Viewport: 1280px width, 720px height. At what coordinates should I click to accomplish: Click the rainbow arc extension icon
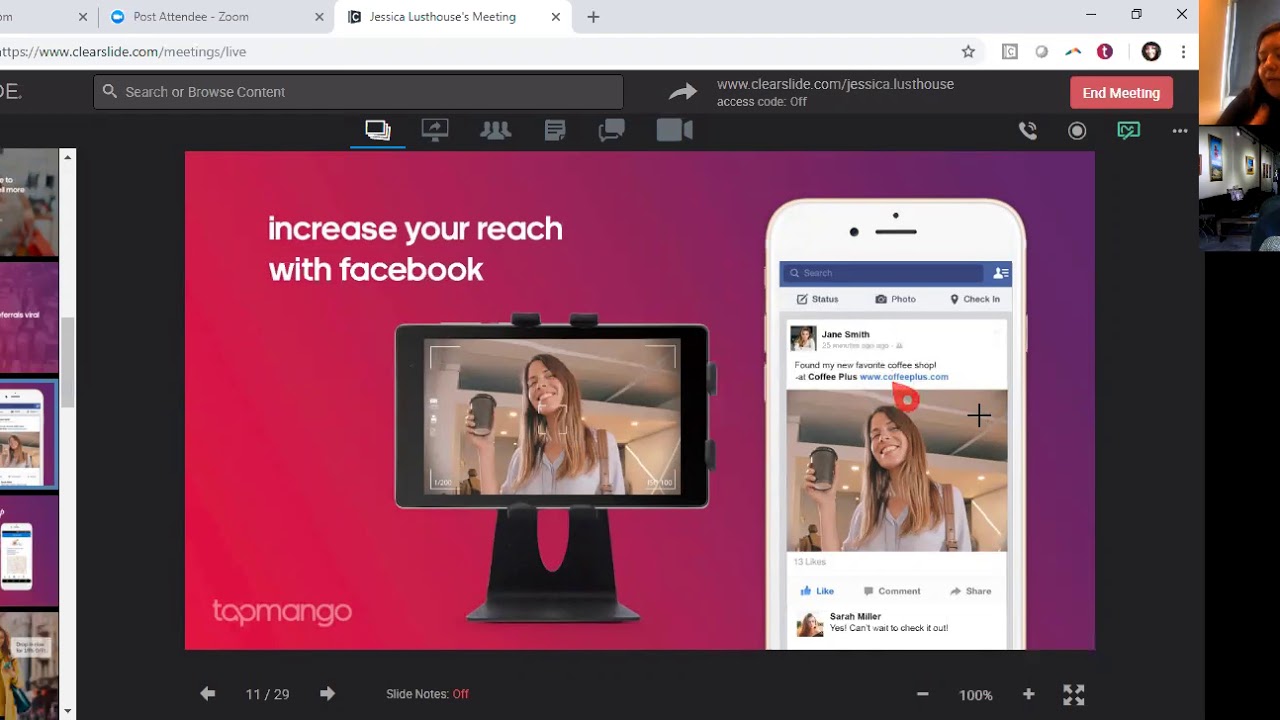tap(1073, 52)
